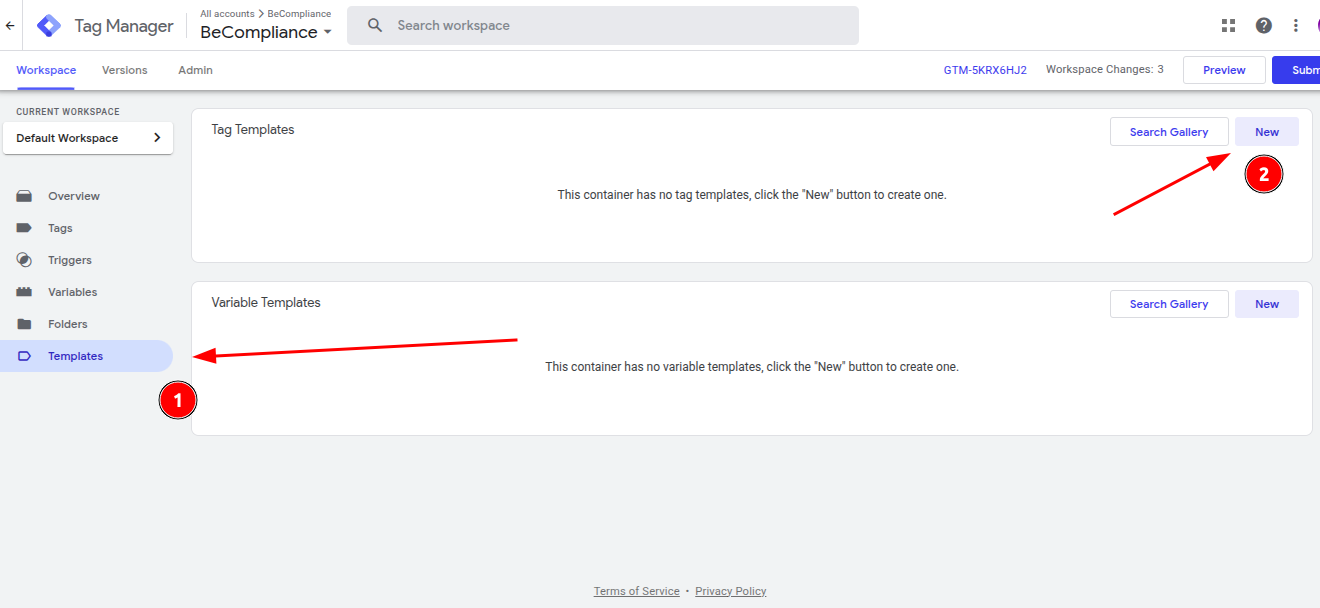
Task: Click the Tag Manager logo icon
Action: (49, 26)
